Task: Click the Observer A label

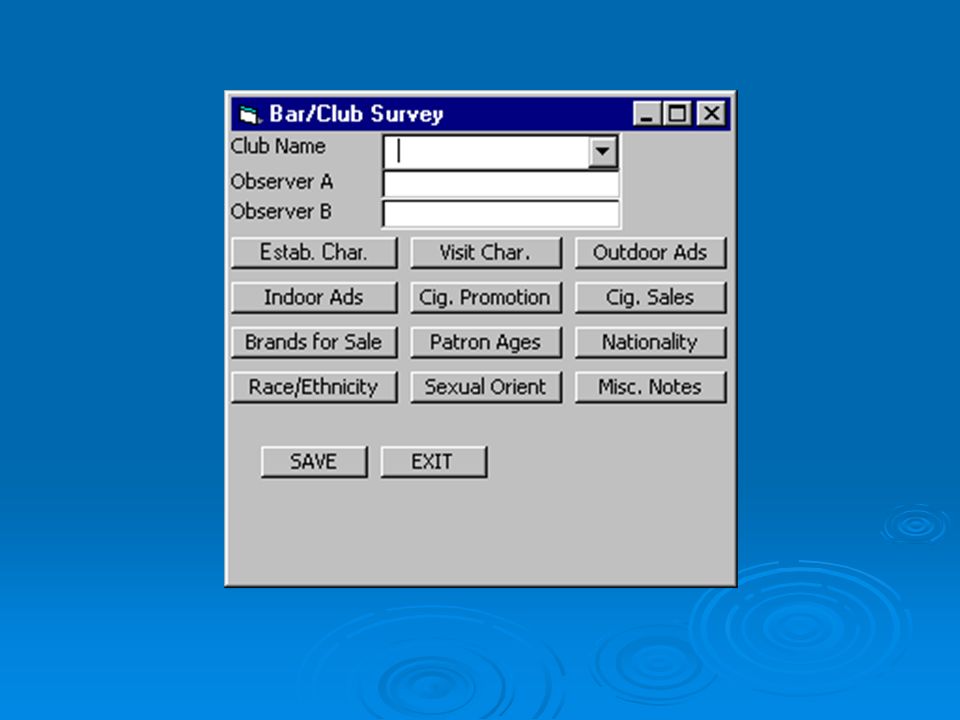Action: (x=282, y=182)
